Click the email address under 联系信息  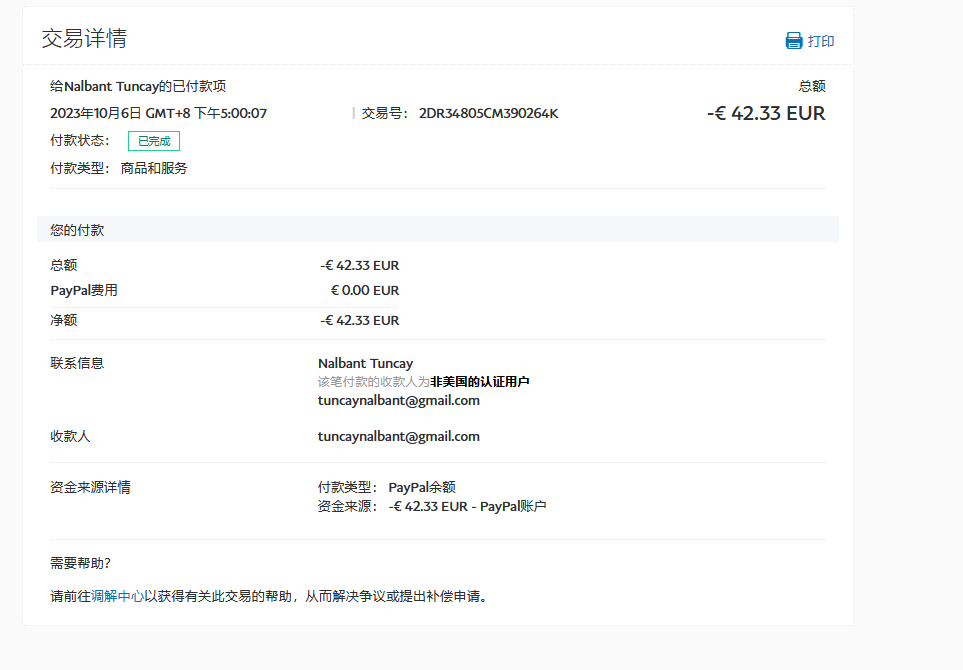point(398,400)
